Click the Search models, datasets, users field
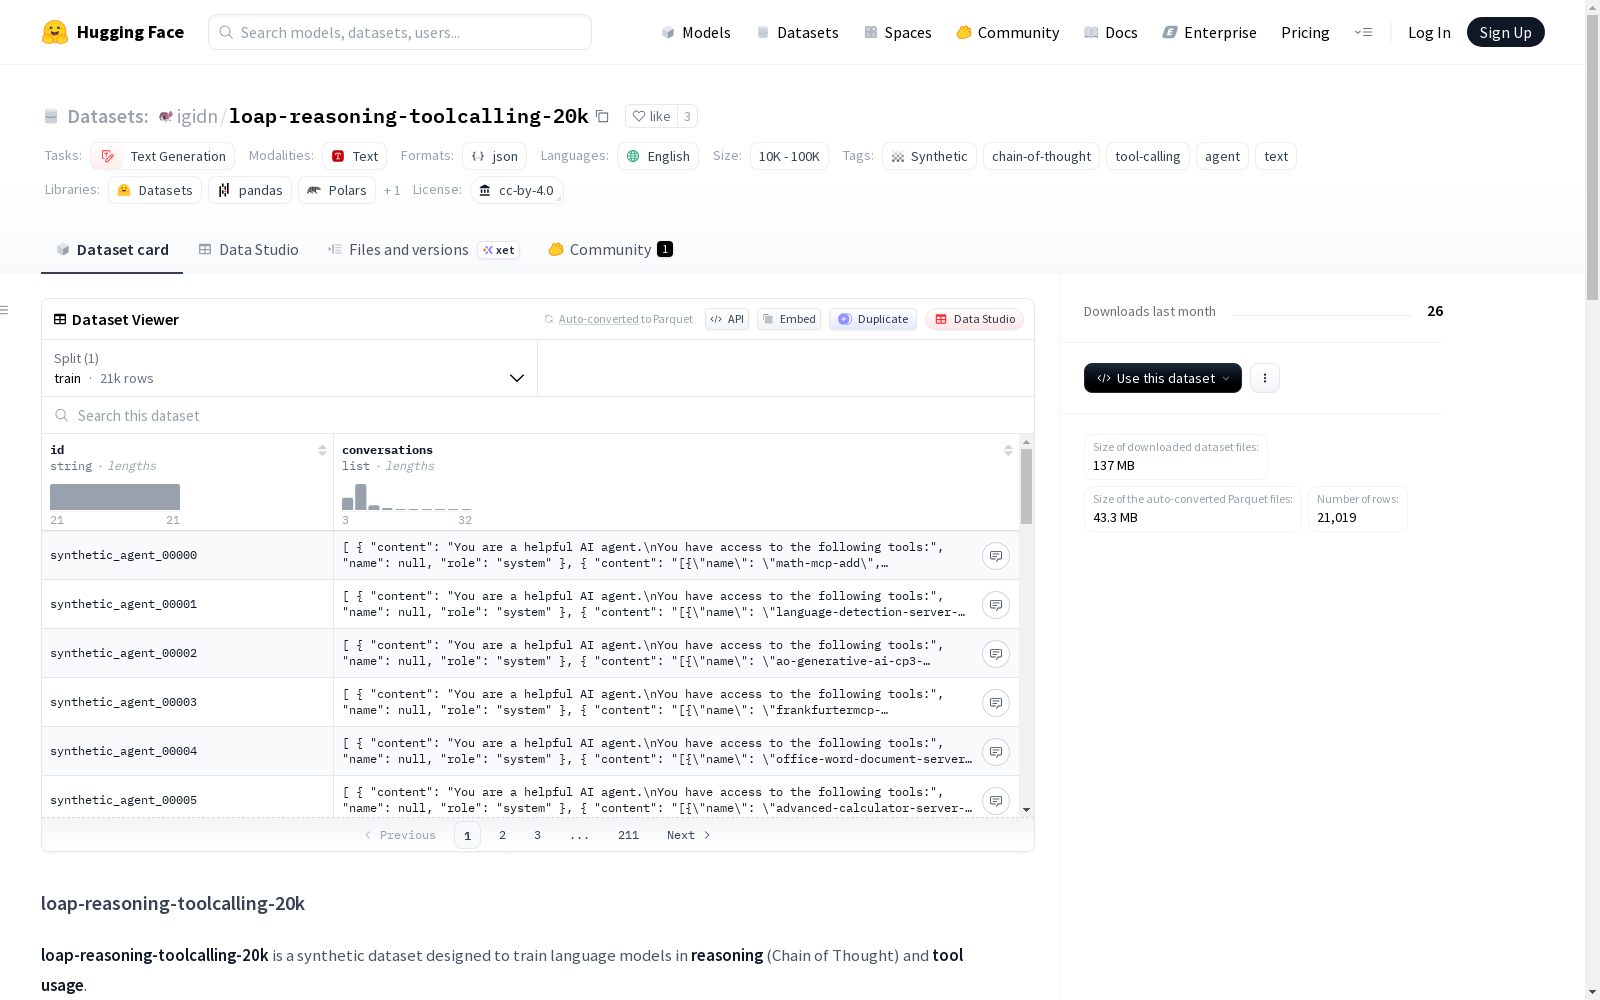The image size is (1600, 1000). [400, 32]
